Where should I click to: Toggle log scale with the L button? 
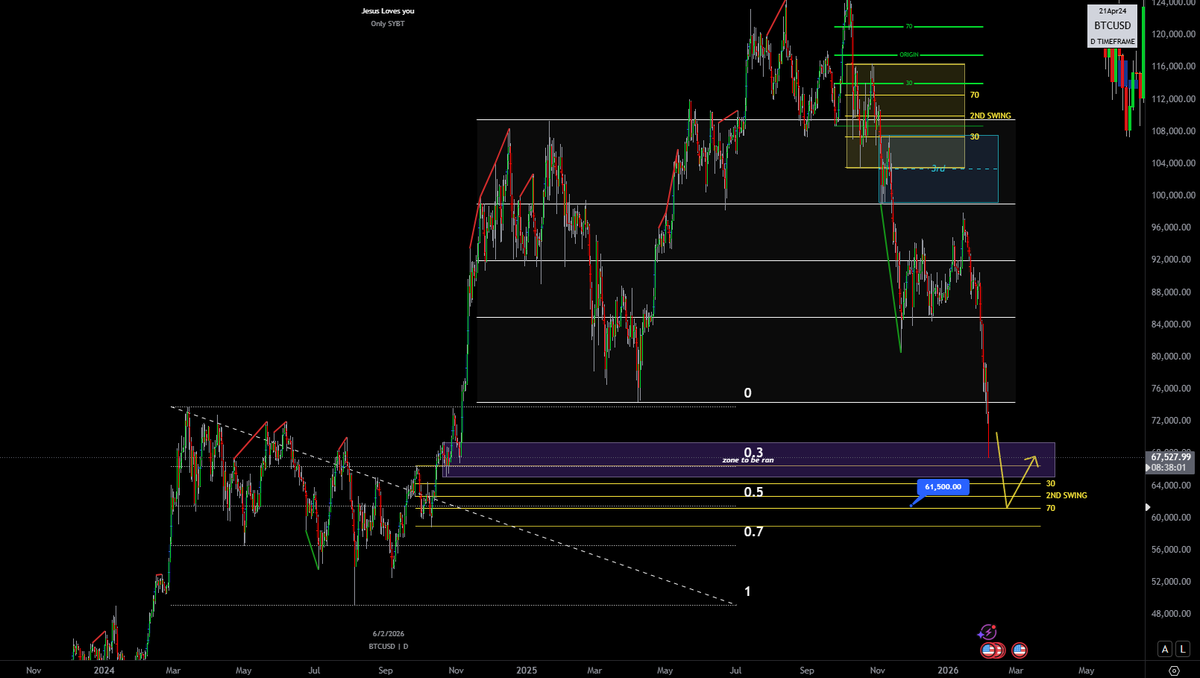coord(1183,649)
